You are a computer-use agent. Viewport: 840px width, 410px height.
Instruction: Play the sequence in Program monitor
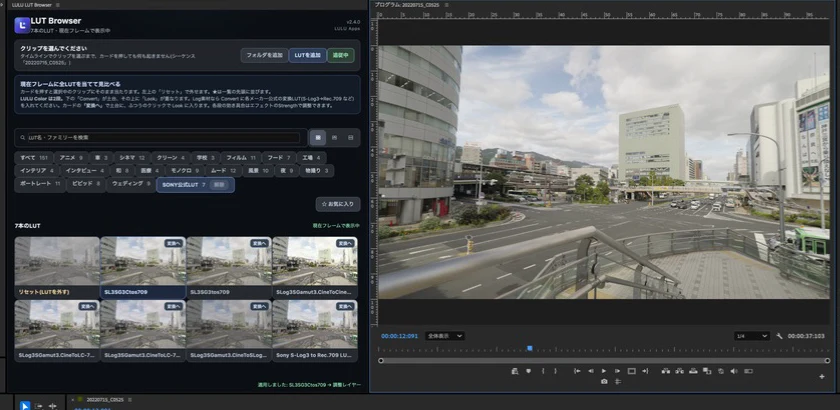[x=604, y=371]
